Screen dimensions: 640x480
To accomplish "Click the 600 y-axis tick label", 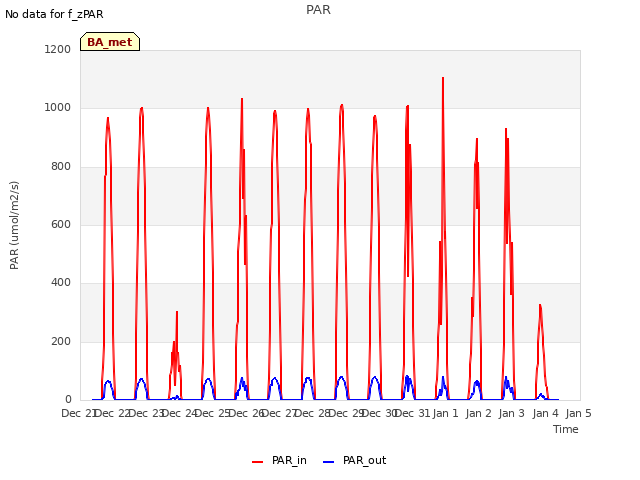I will click(61, 224).
